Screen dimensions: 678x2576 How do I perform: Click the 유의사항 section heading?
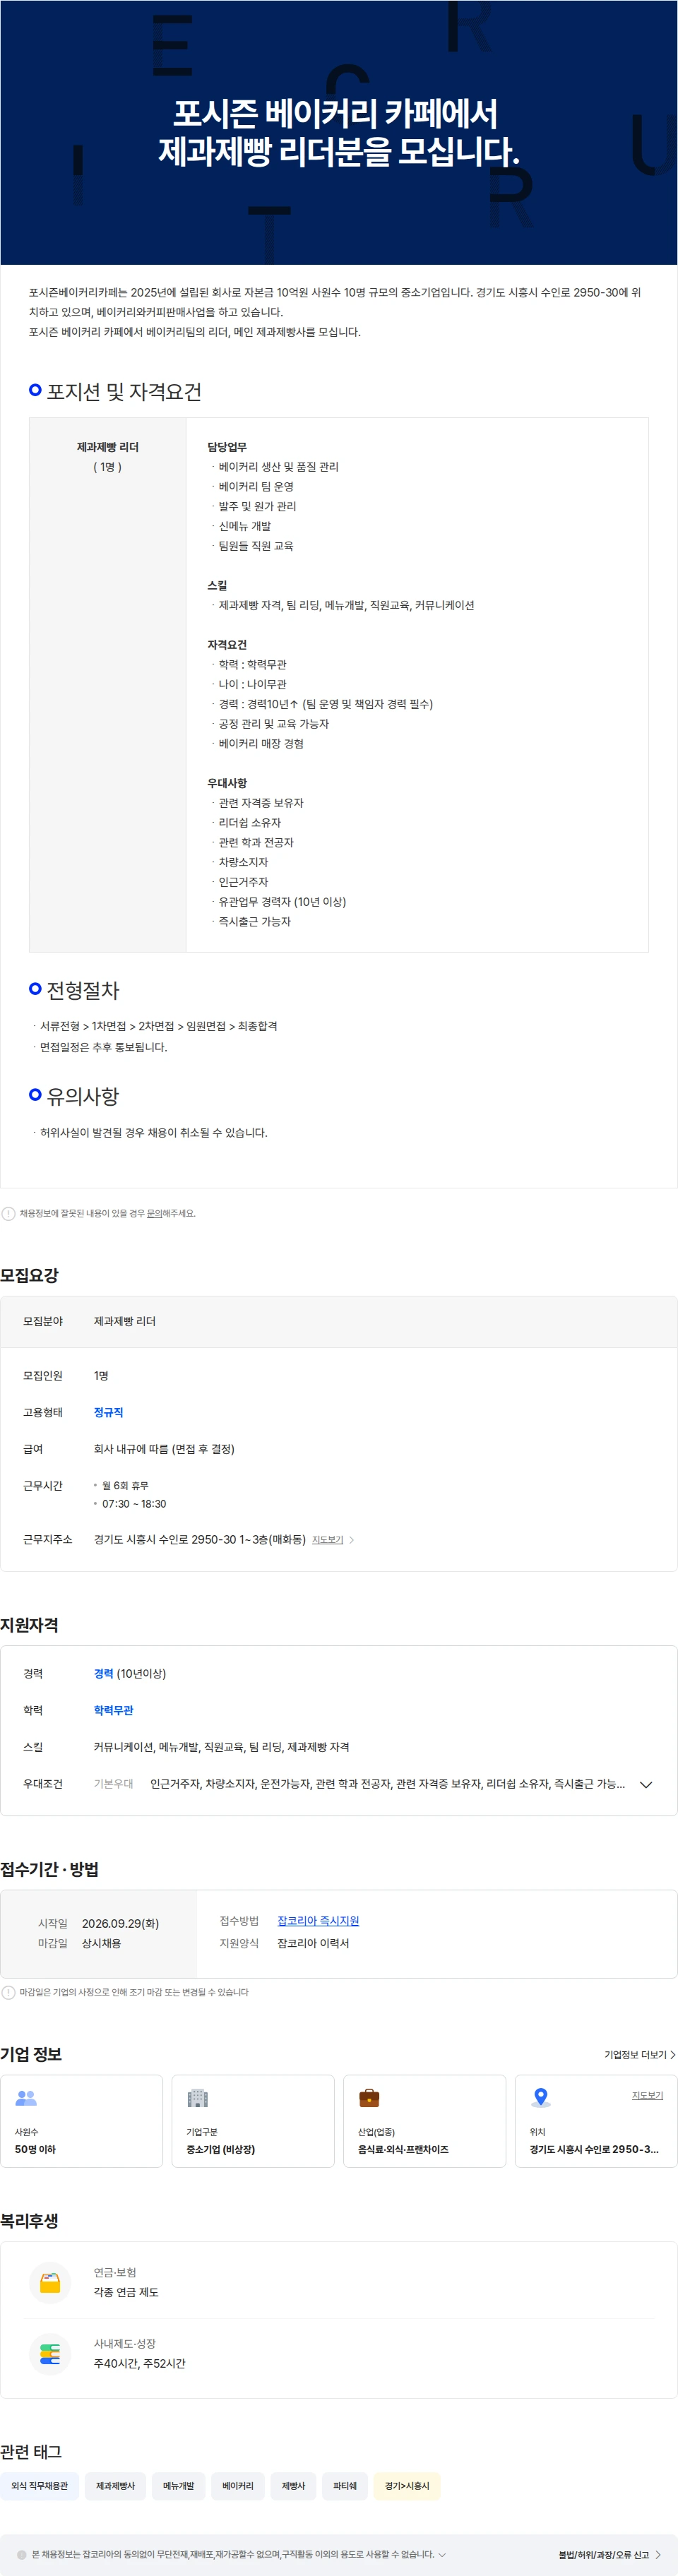[x=83, y=1096]
